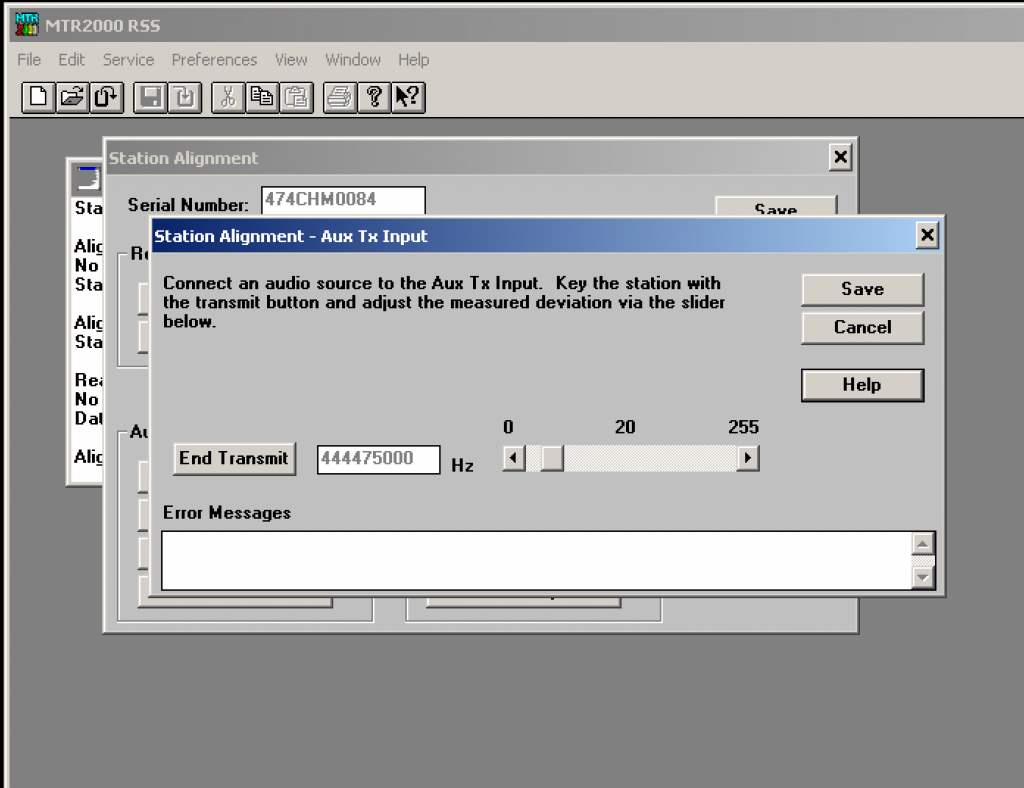Click the Aux Tx Input title bar
1024x788 pixels.
pos(532,236)
